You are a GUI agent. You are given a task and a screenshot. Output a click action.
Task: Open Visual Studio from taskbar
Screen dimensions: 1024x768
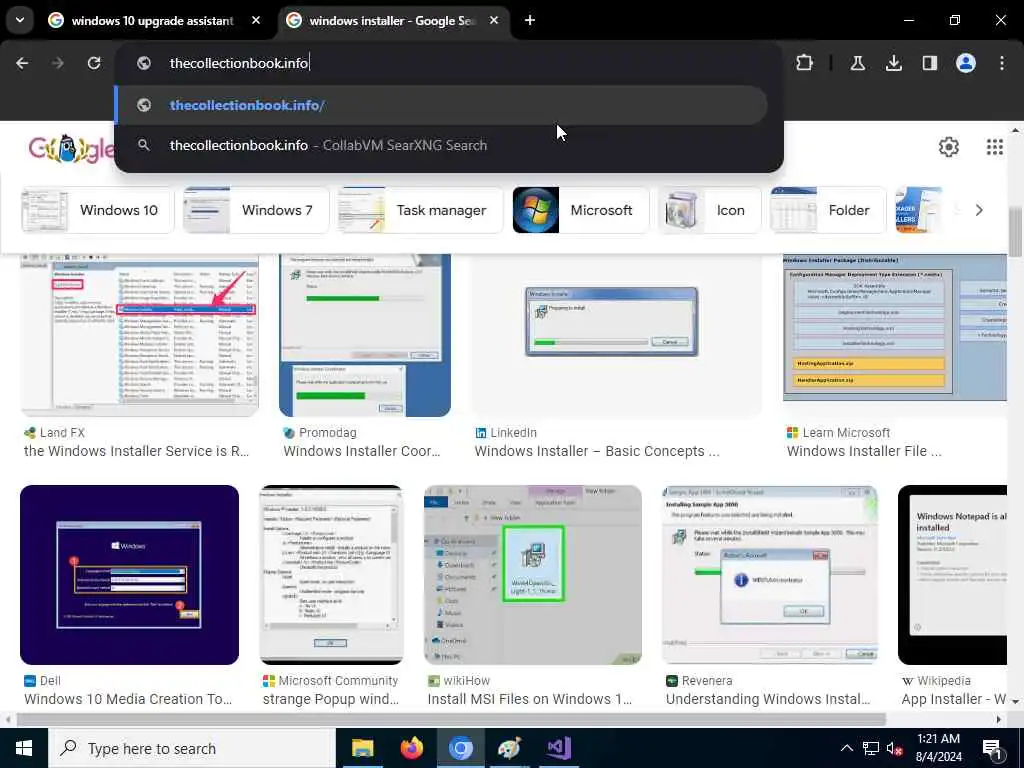pyautogui.click(x=559, y=748)
